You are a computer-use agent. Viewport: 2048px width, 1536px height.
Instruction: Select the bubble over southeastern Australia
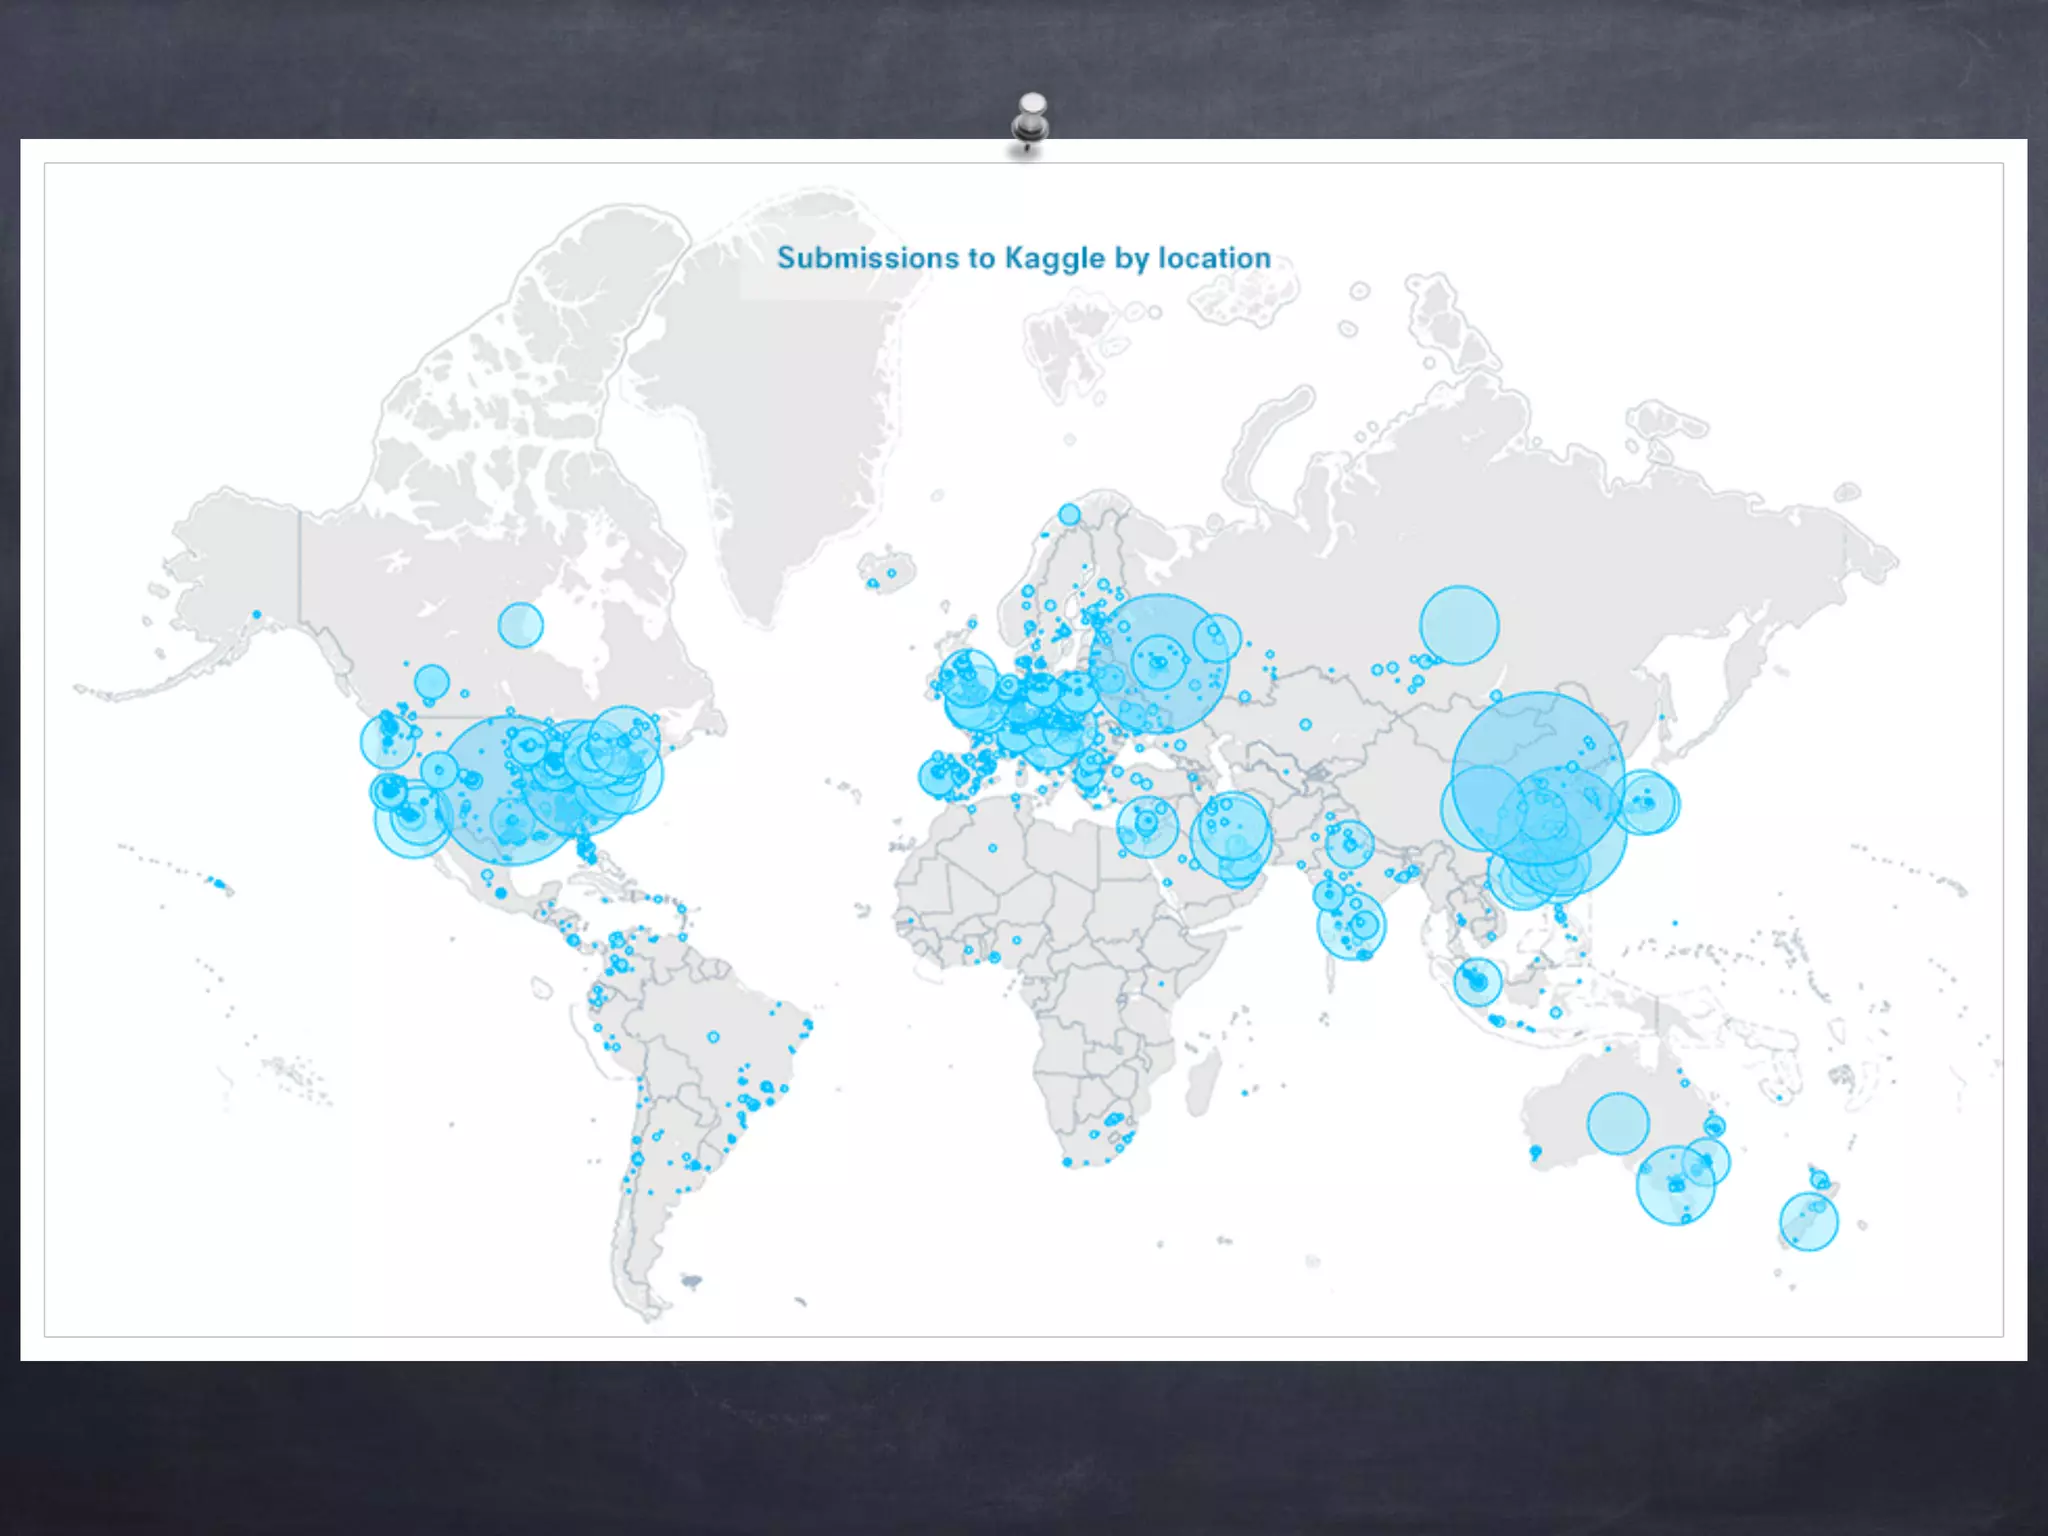[1675, 1185]
